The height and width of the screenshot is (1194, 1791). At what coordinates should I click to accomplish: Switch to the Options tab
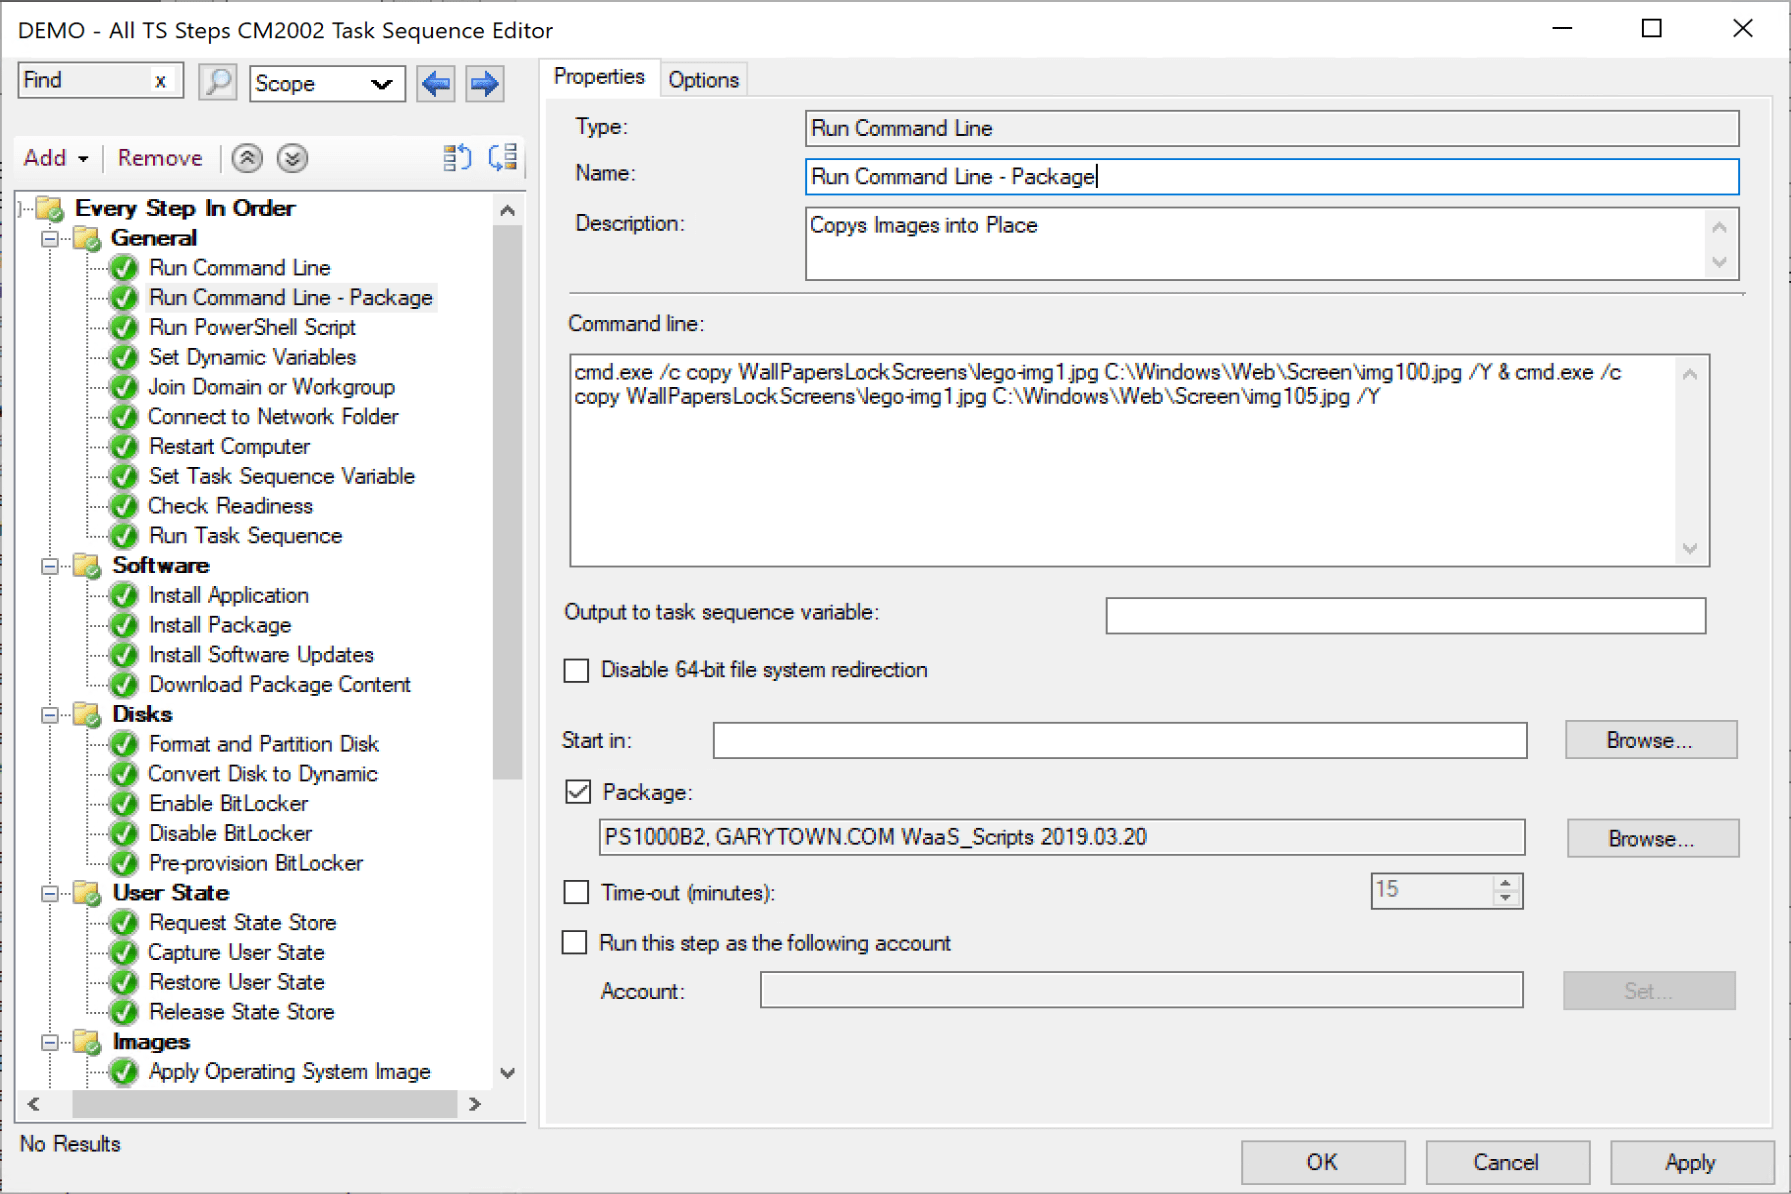[703, 79]
